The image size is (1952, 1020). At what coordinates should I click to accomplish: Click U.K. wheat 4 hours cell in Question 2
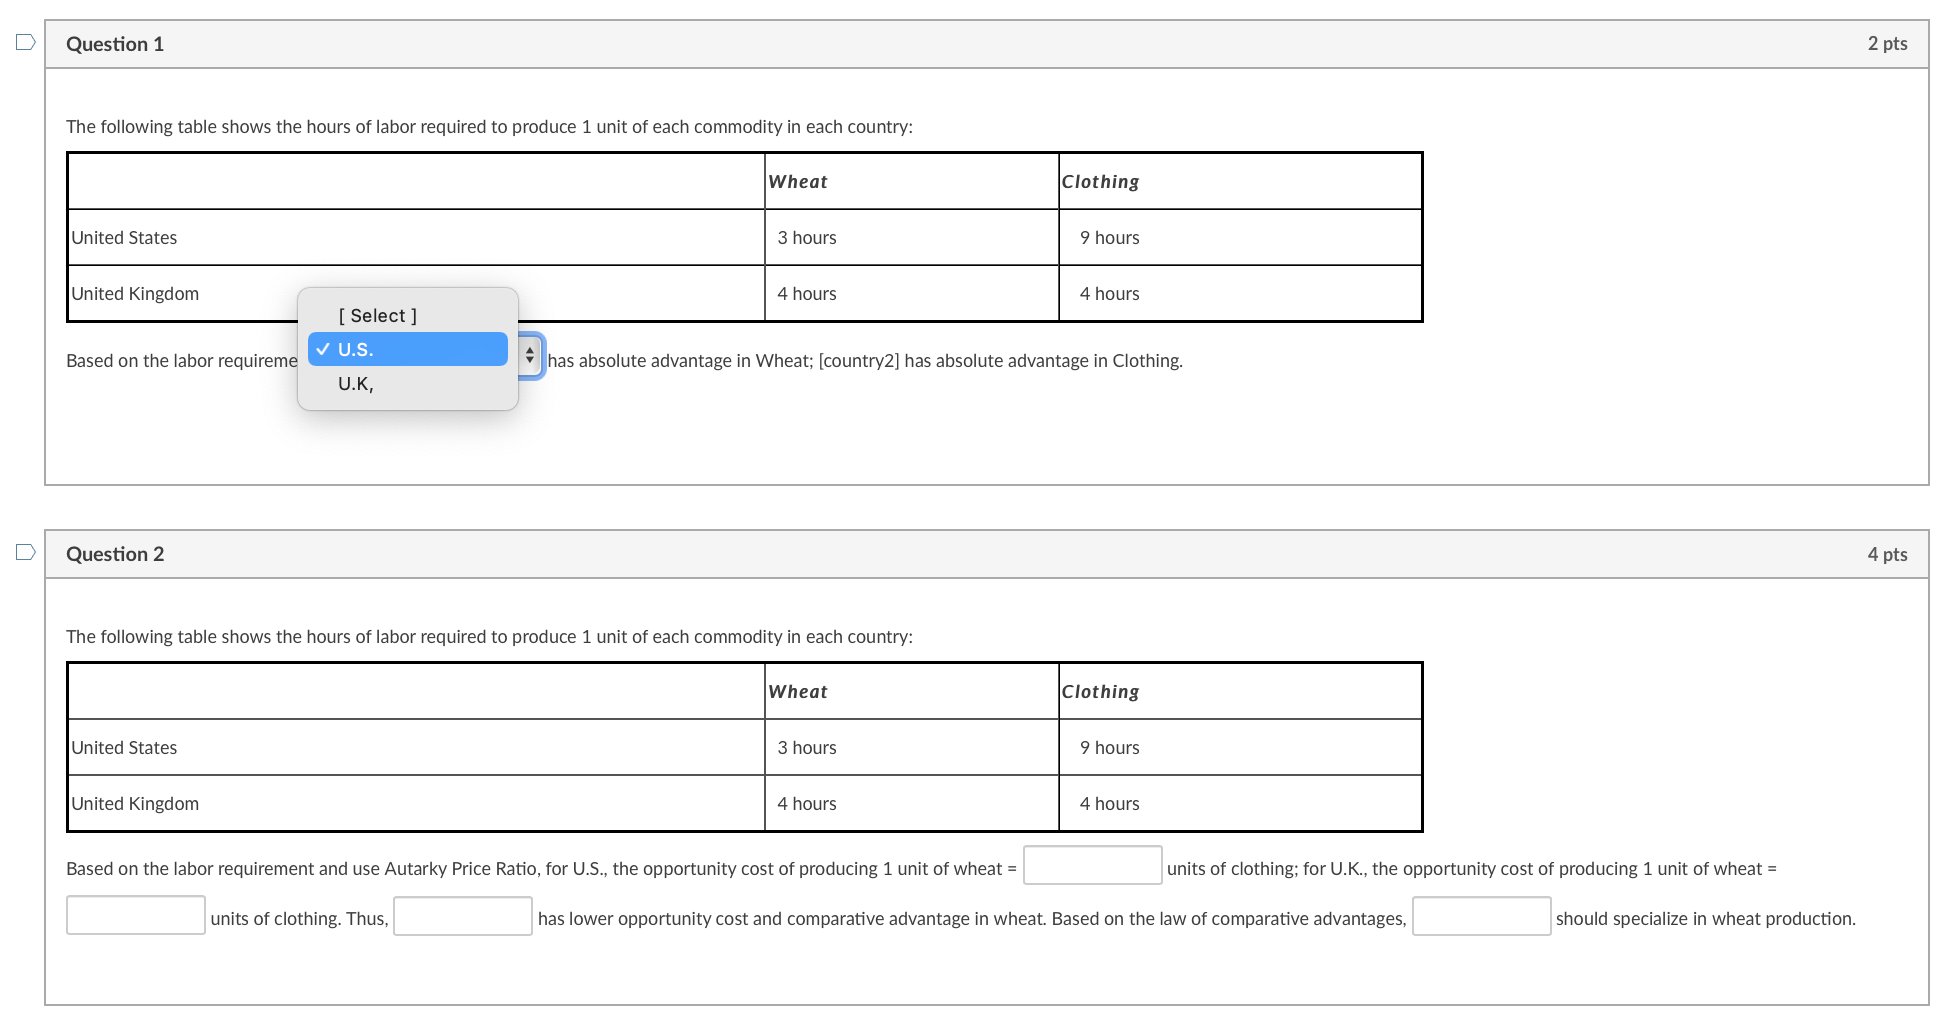(x=807, y=804)
